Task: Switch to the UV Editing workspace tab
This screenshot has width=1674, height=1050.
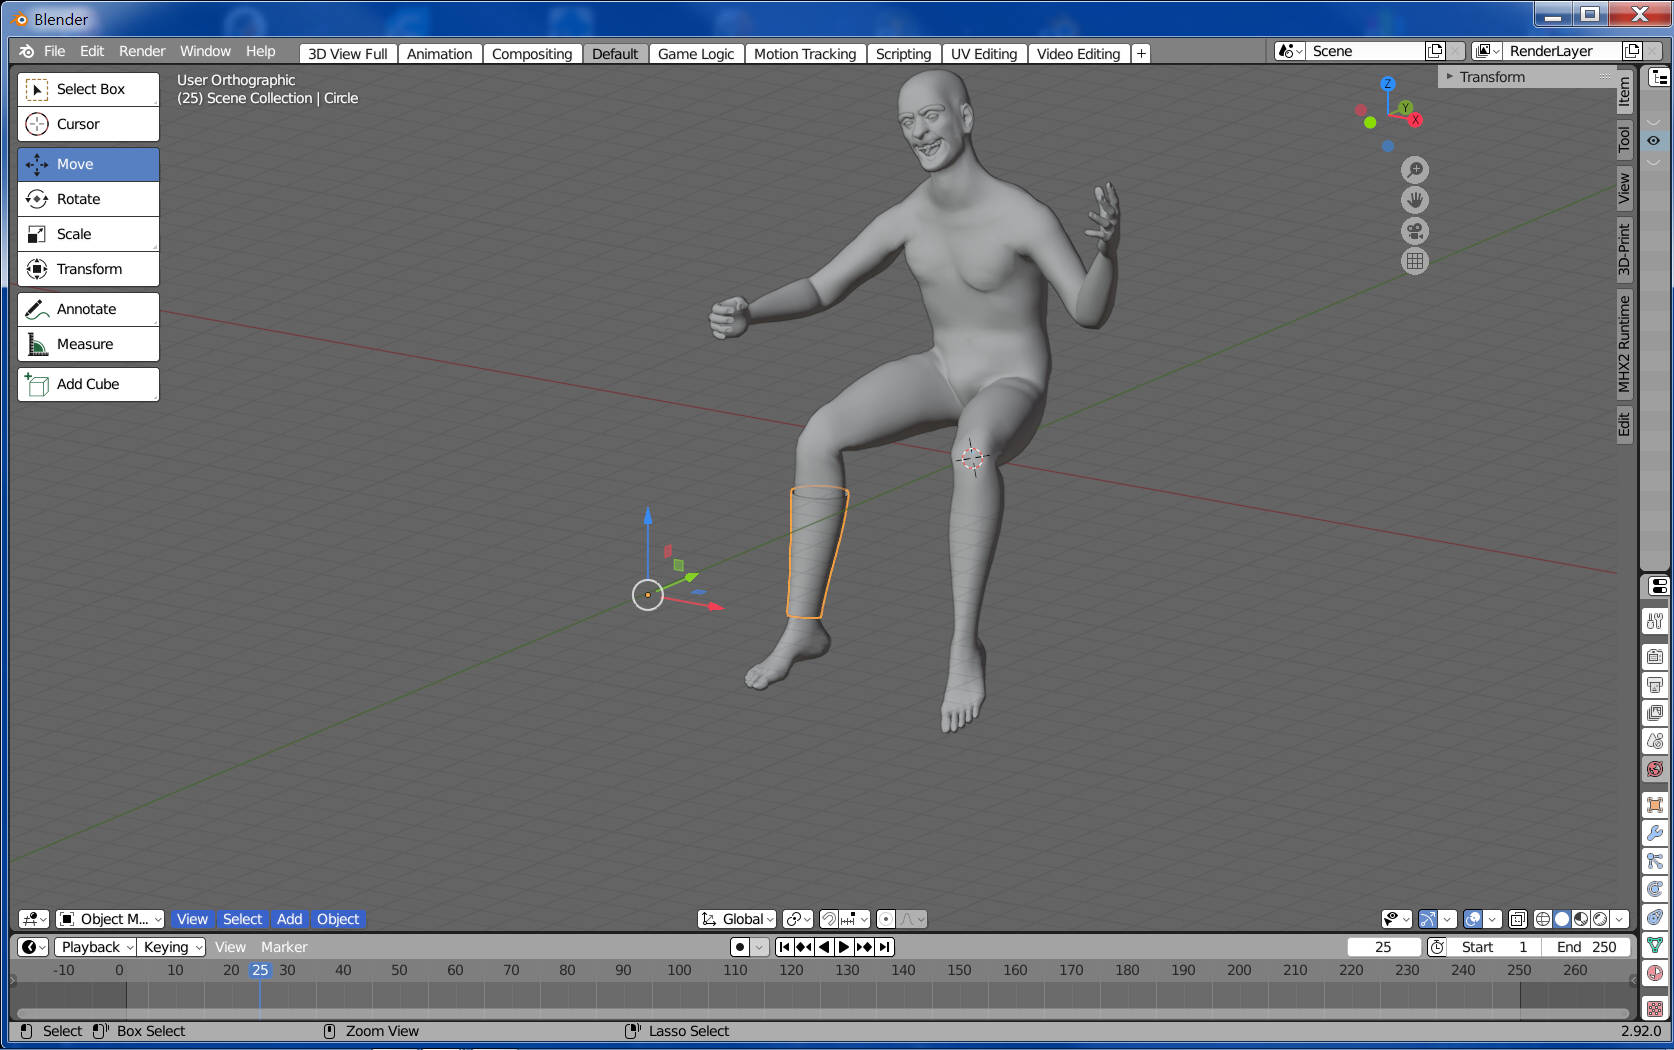Action: tap(983, 54)
